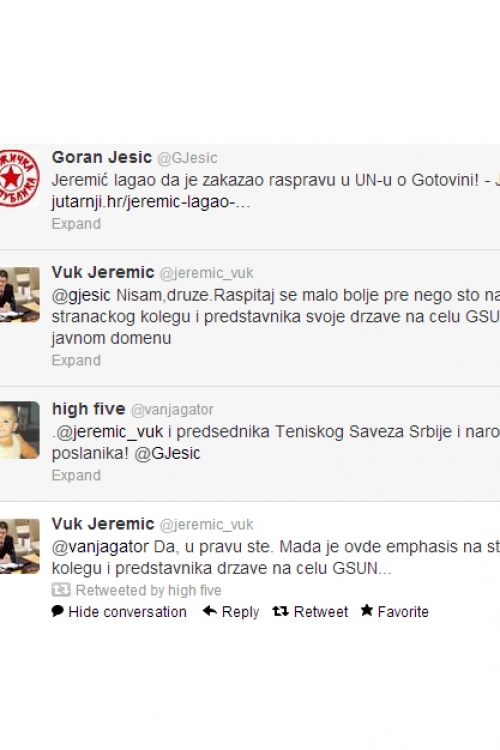Image resolution: width=500 pixels, height=750 pixels.
Task: Click the @vanjagator mention in last tweet
Action: pyautogui.click(x=100, y=546)
